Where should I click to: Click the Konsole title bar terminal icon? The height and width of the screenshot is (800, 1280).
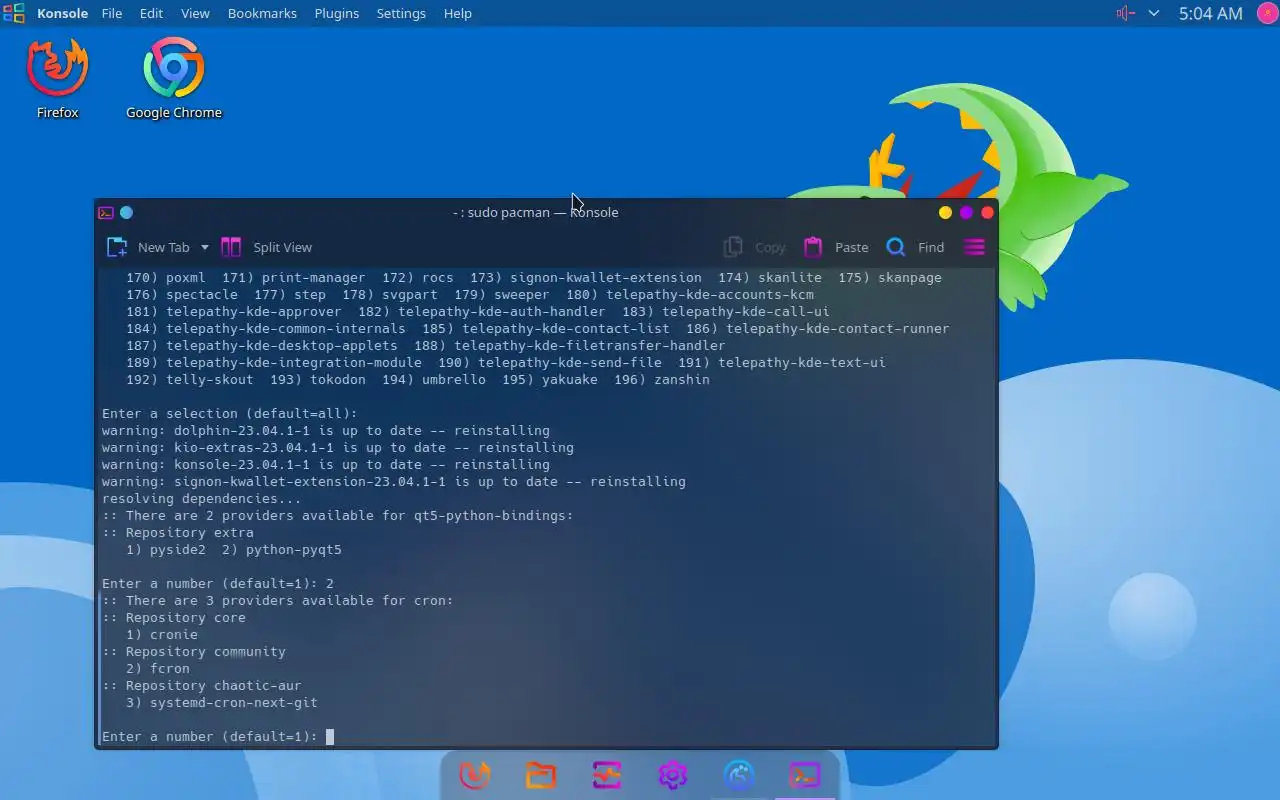pyautogui.click(x=105, y=212)
